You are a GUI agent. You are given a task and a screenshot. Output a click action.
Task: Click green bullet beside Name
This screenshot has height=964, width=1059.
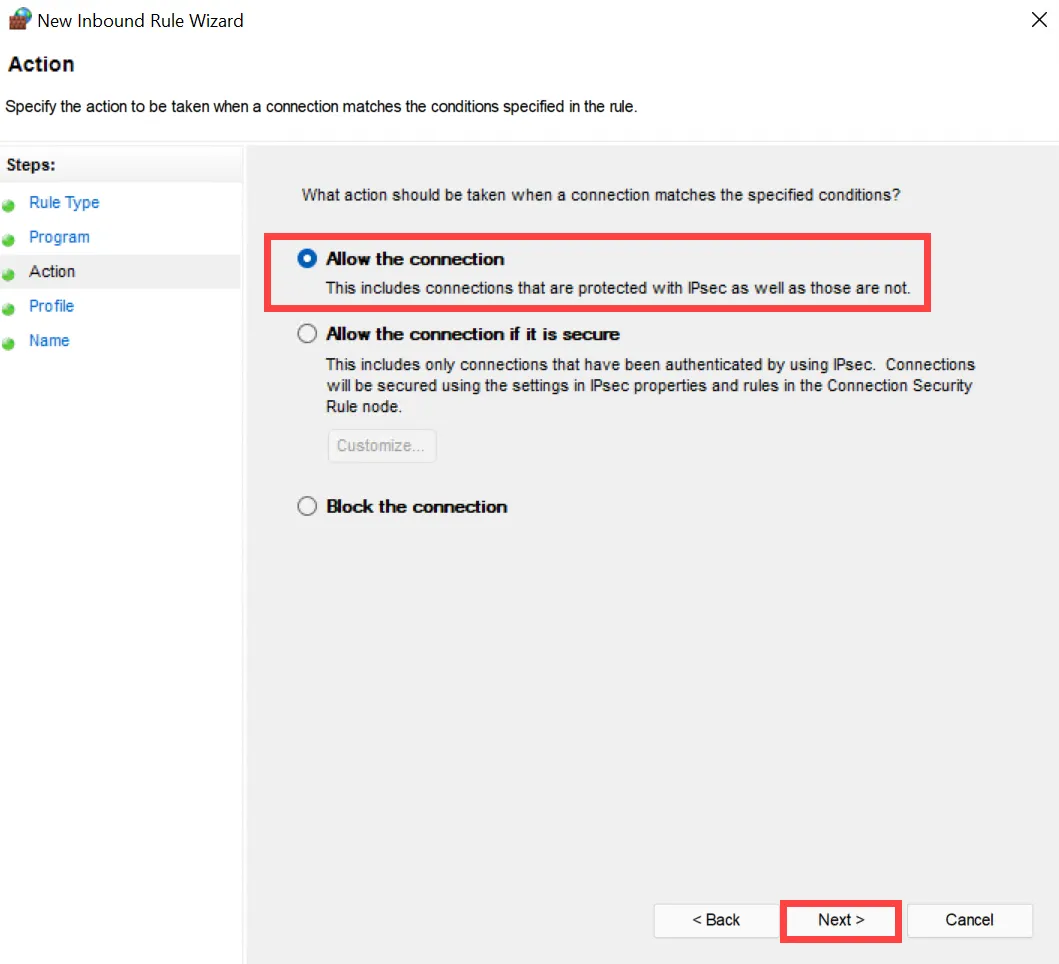coord(9,344)
